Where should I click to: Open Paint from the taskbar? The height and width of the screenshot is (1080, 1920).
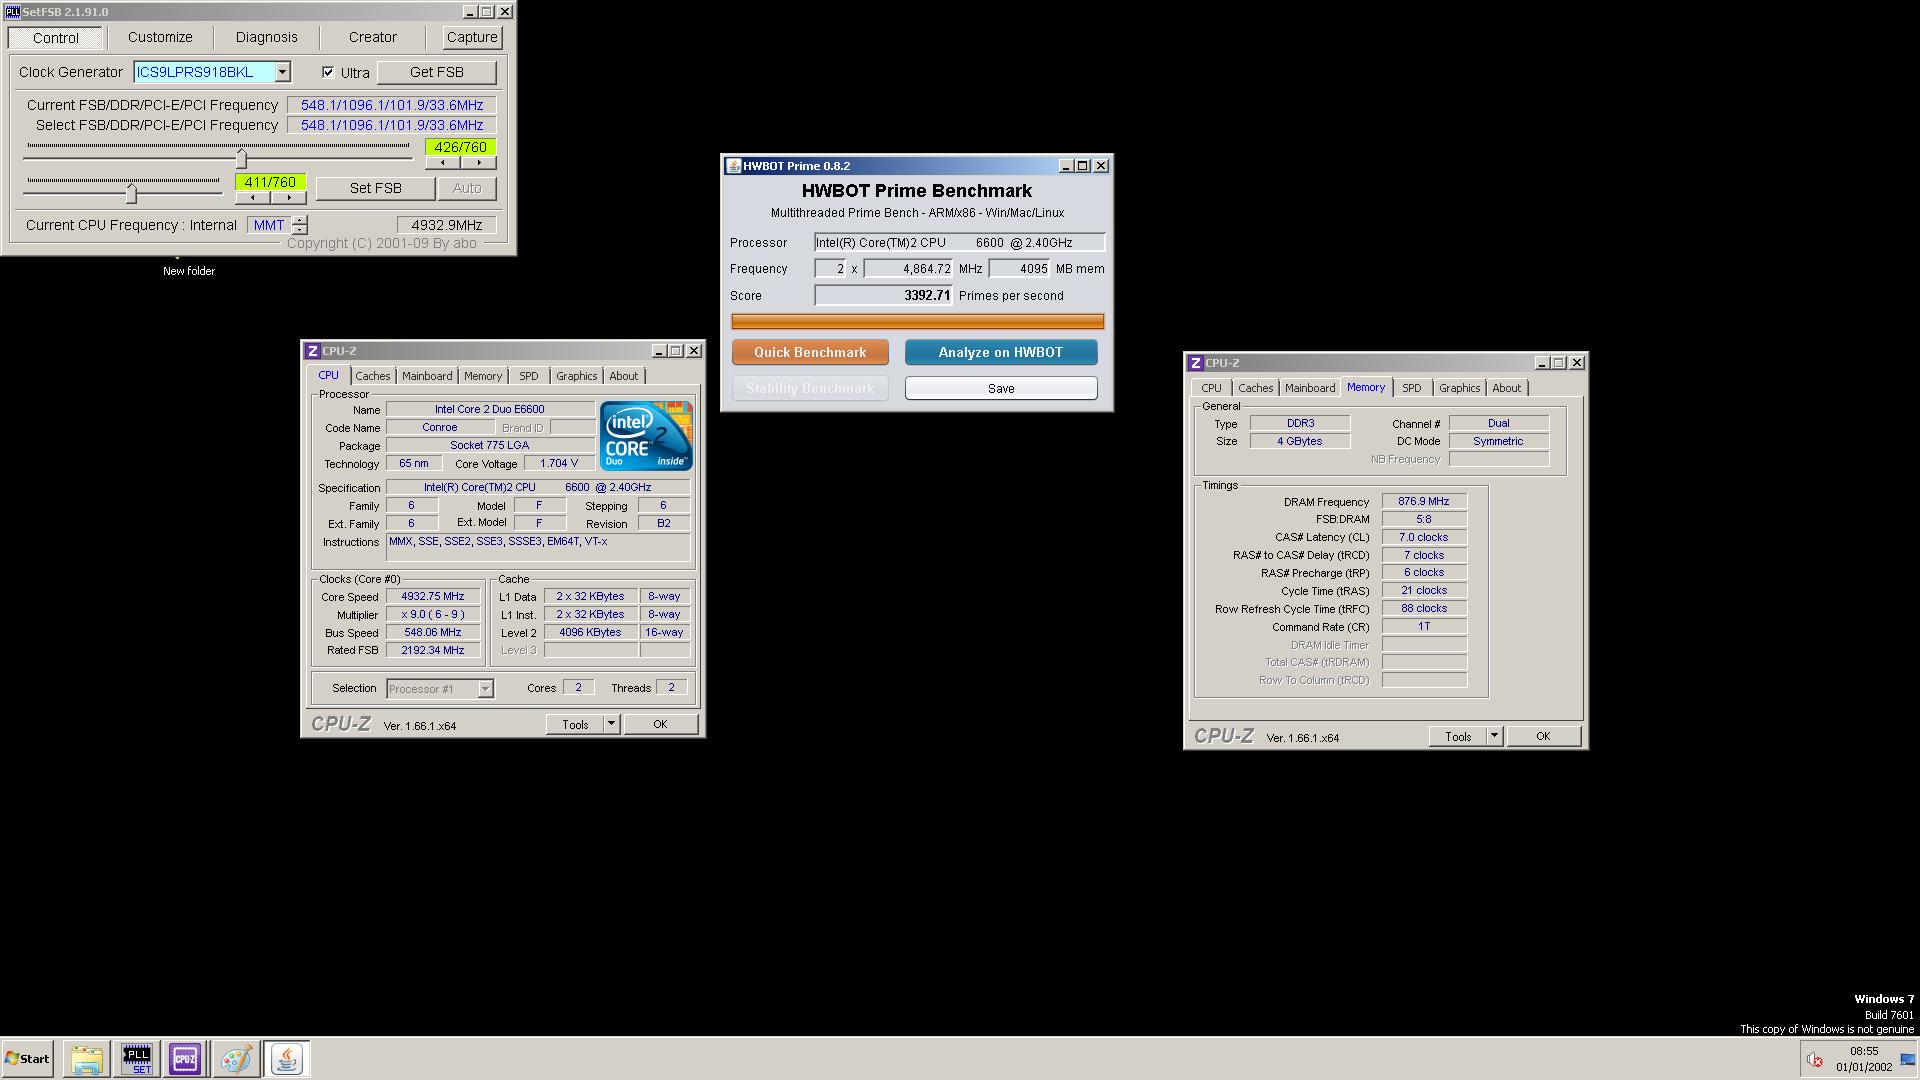pos(236,1059)
